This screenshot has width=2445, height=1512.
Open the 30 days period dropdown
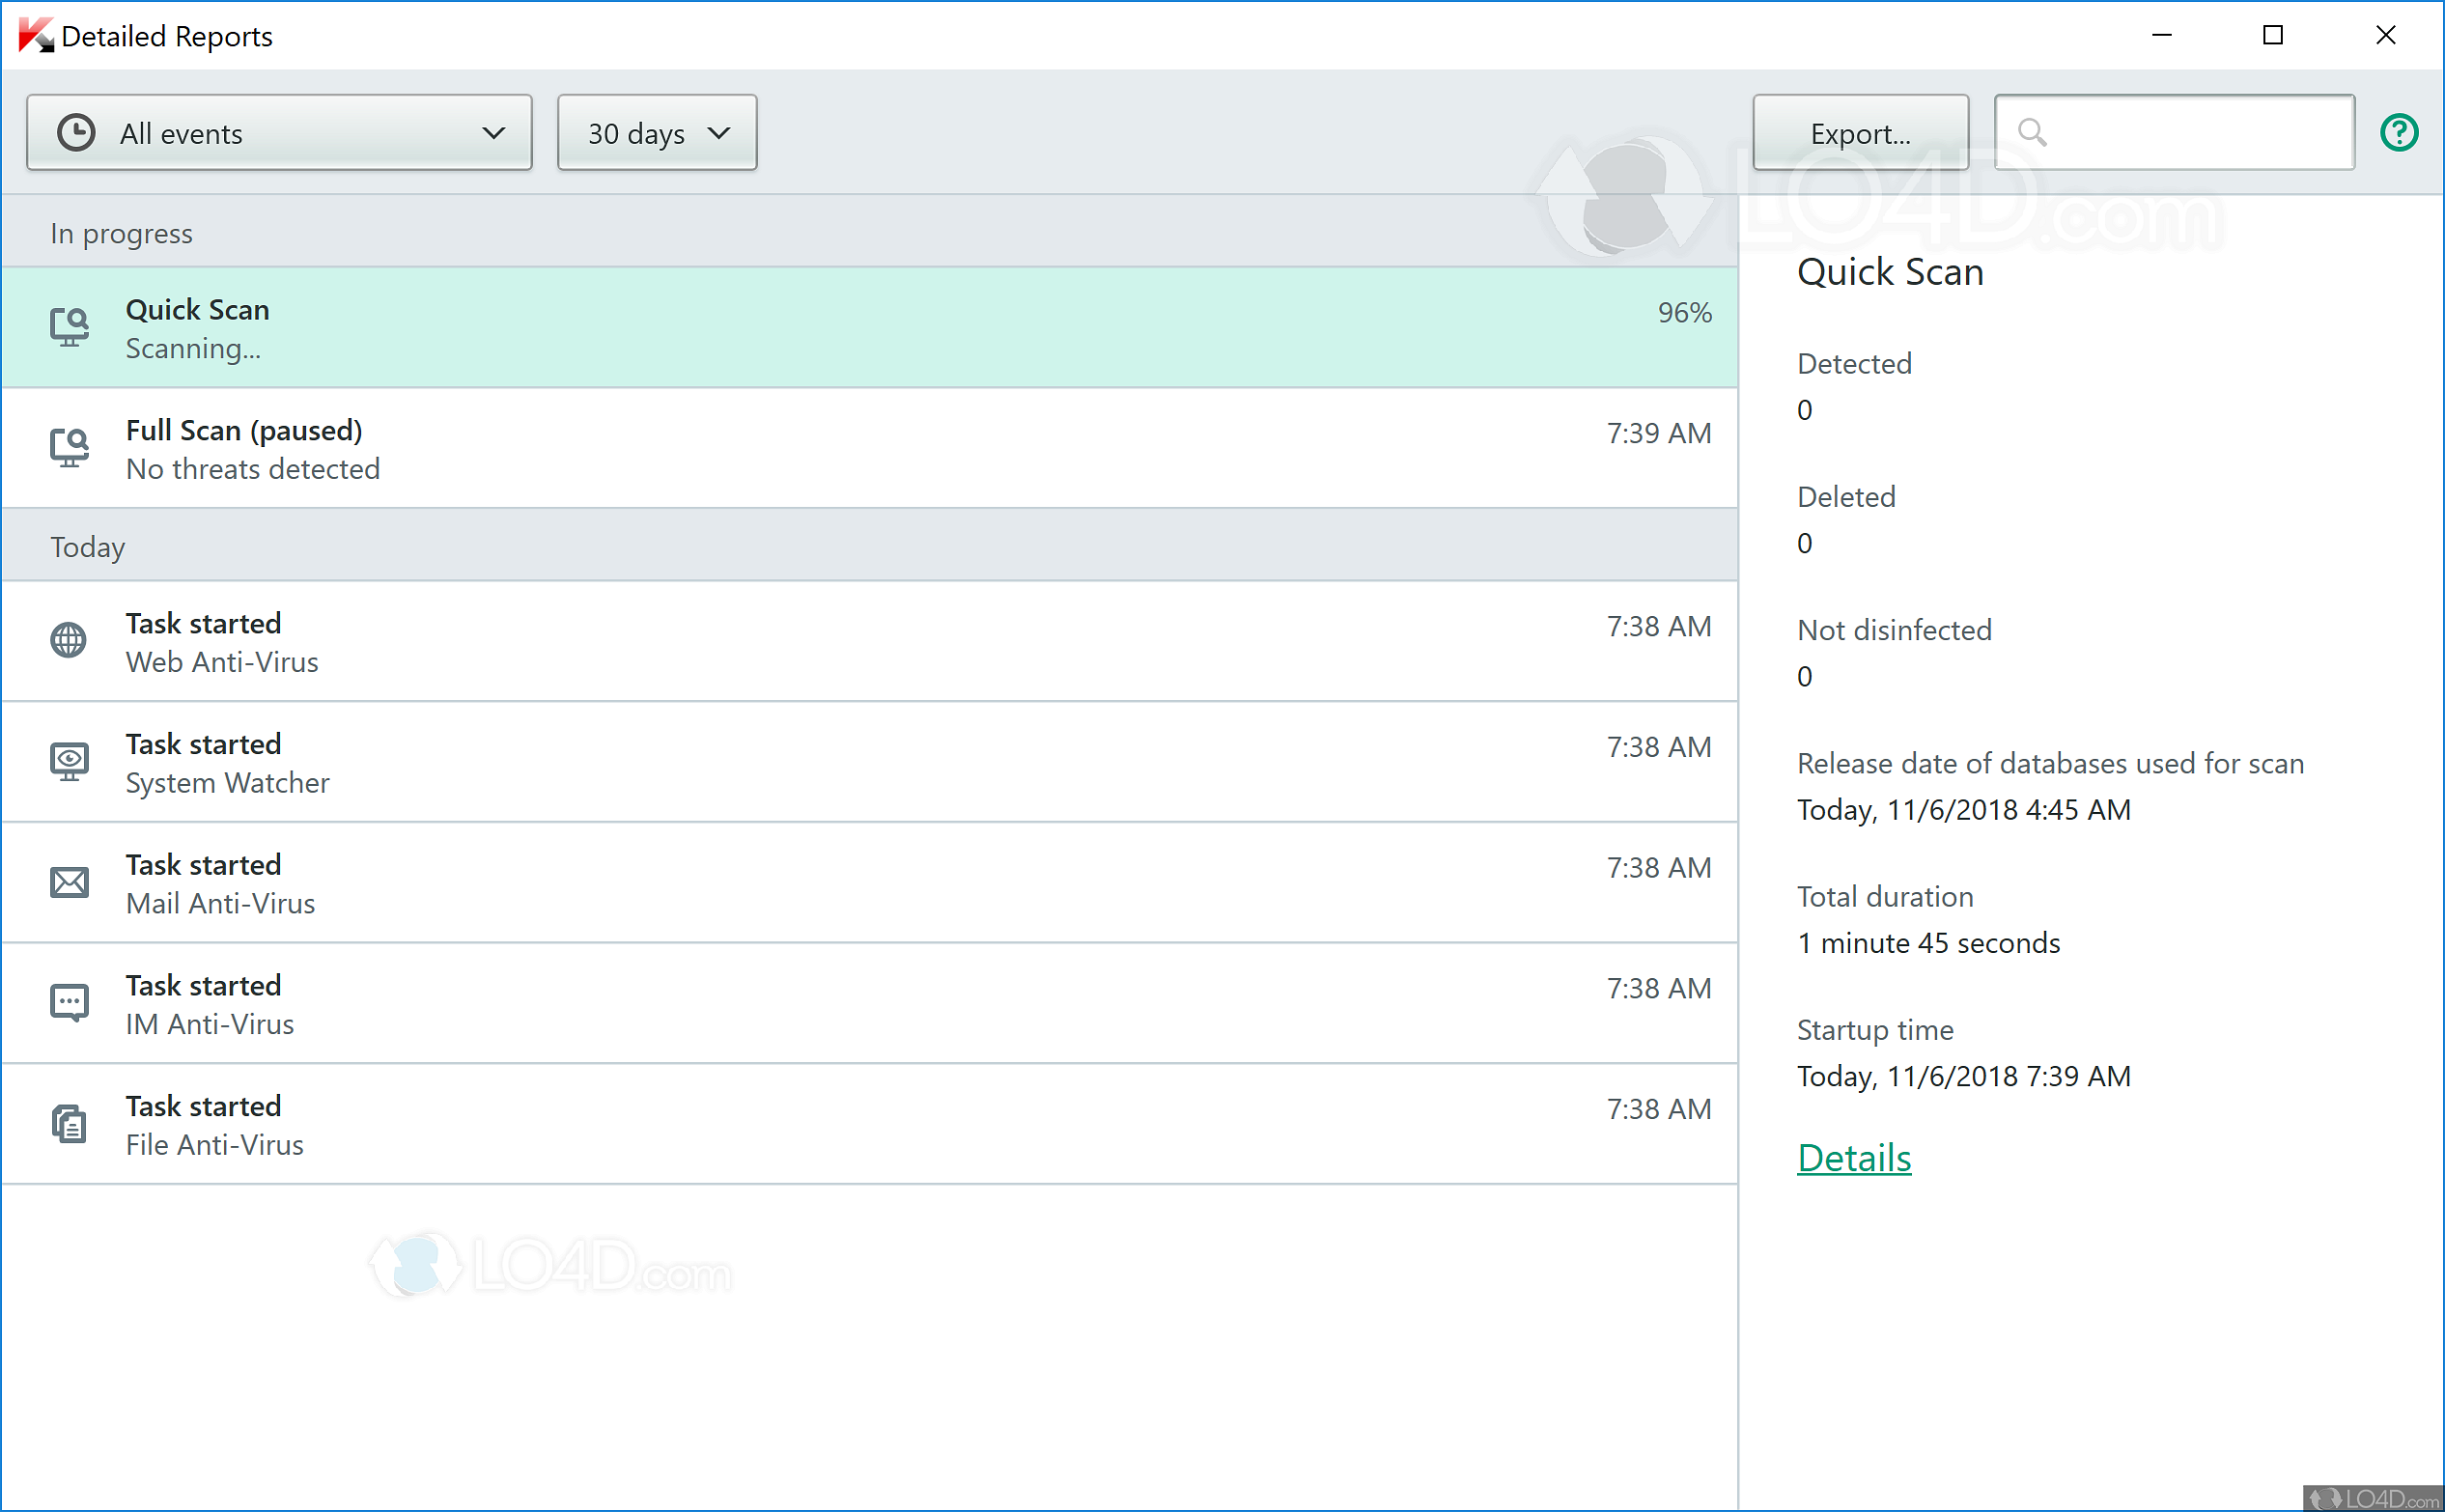(657, 133)
